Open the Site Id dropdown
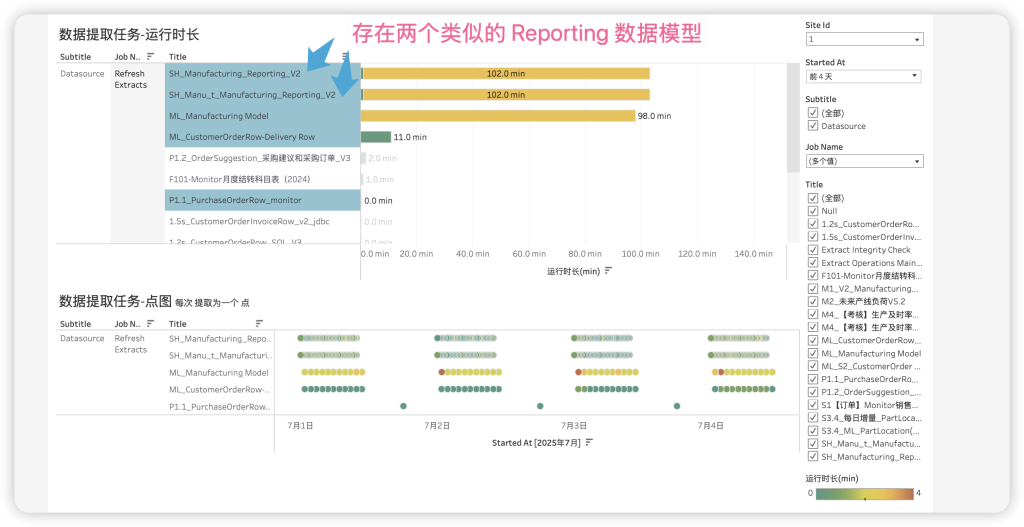 (863, 39)
